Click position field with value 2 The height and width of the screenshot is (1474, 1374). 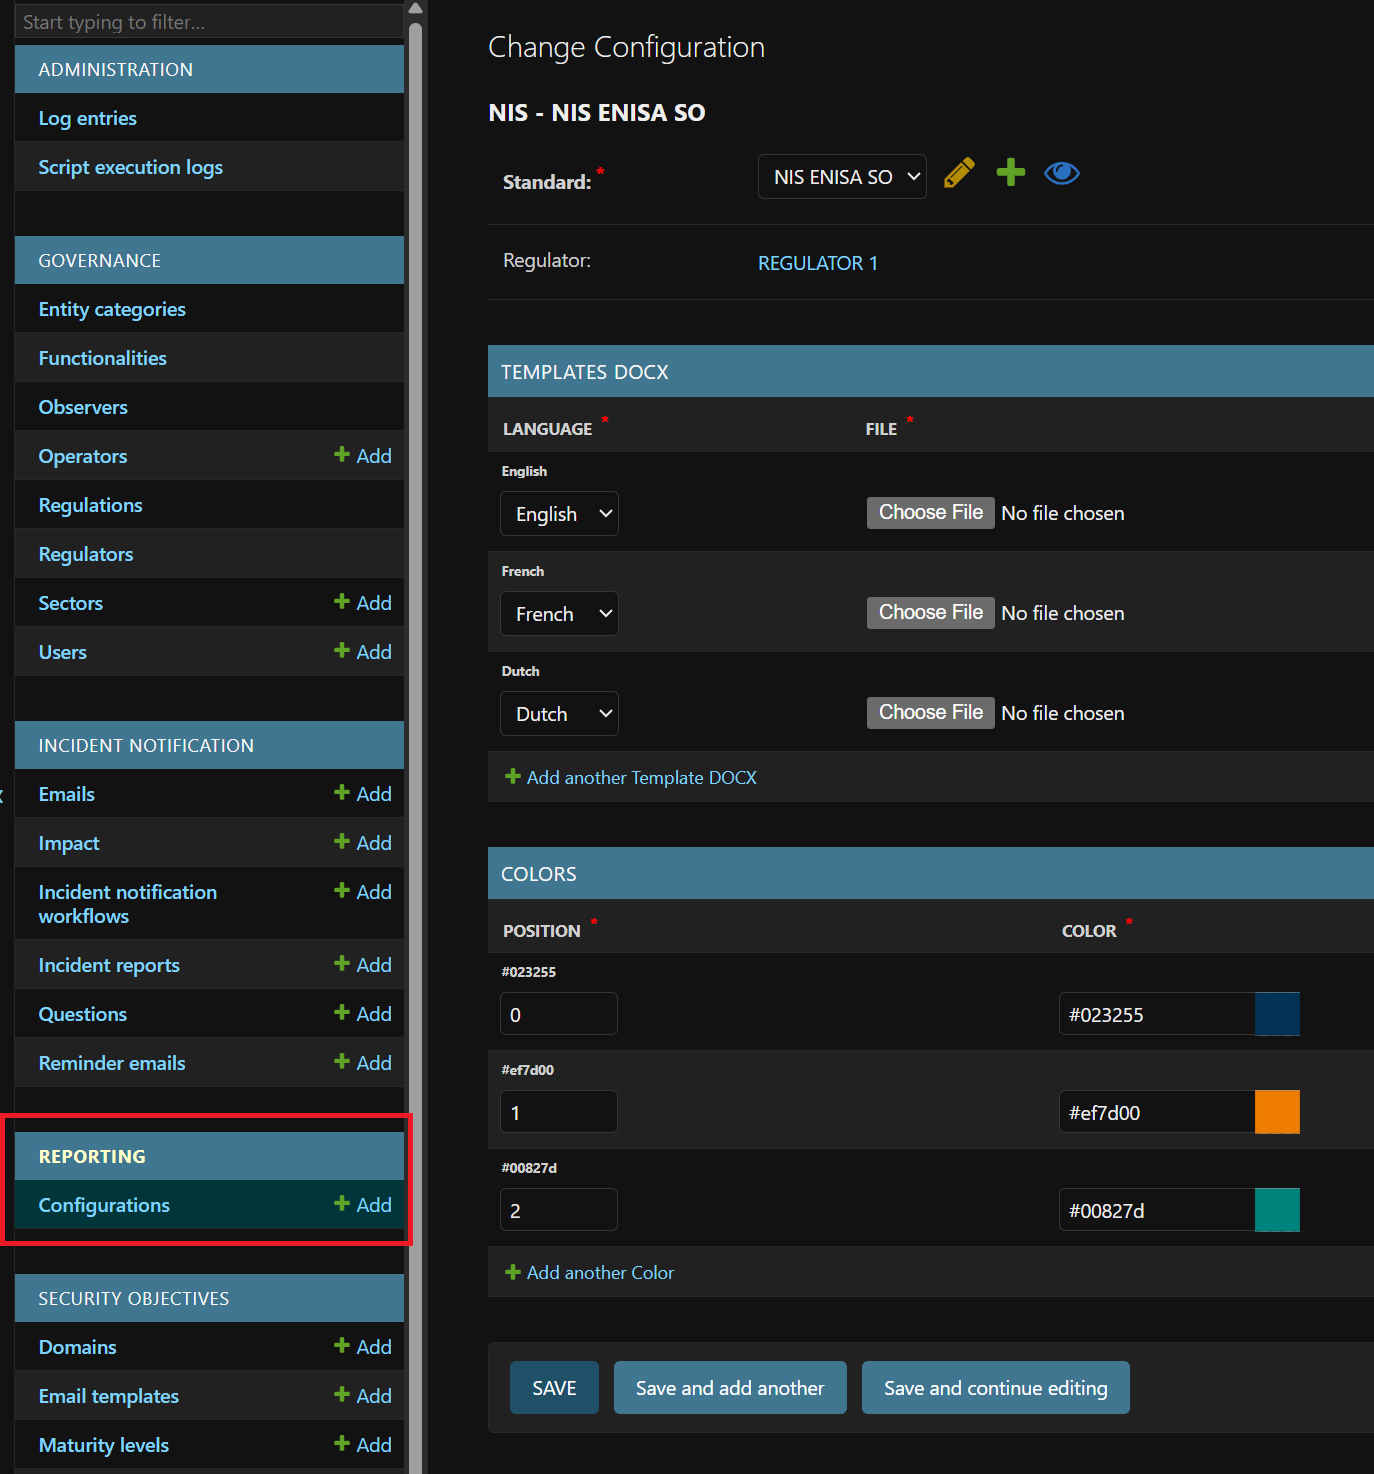[559, 1210]
